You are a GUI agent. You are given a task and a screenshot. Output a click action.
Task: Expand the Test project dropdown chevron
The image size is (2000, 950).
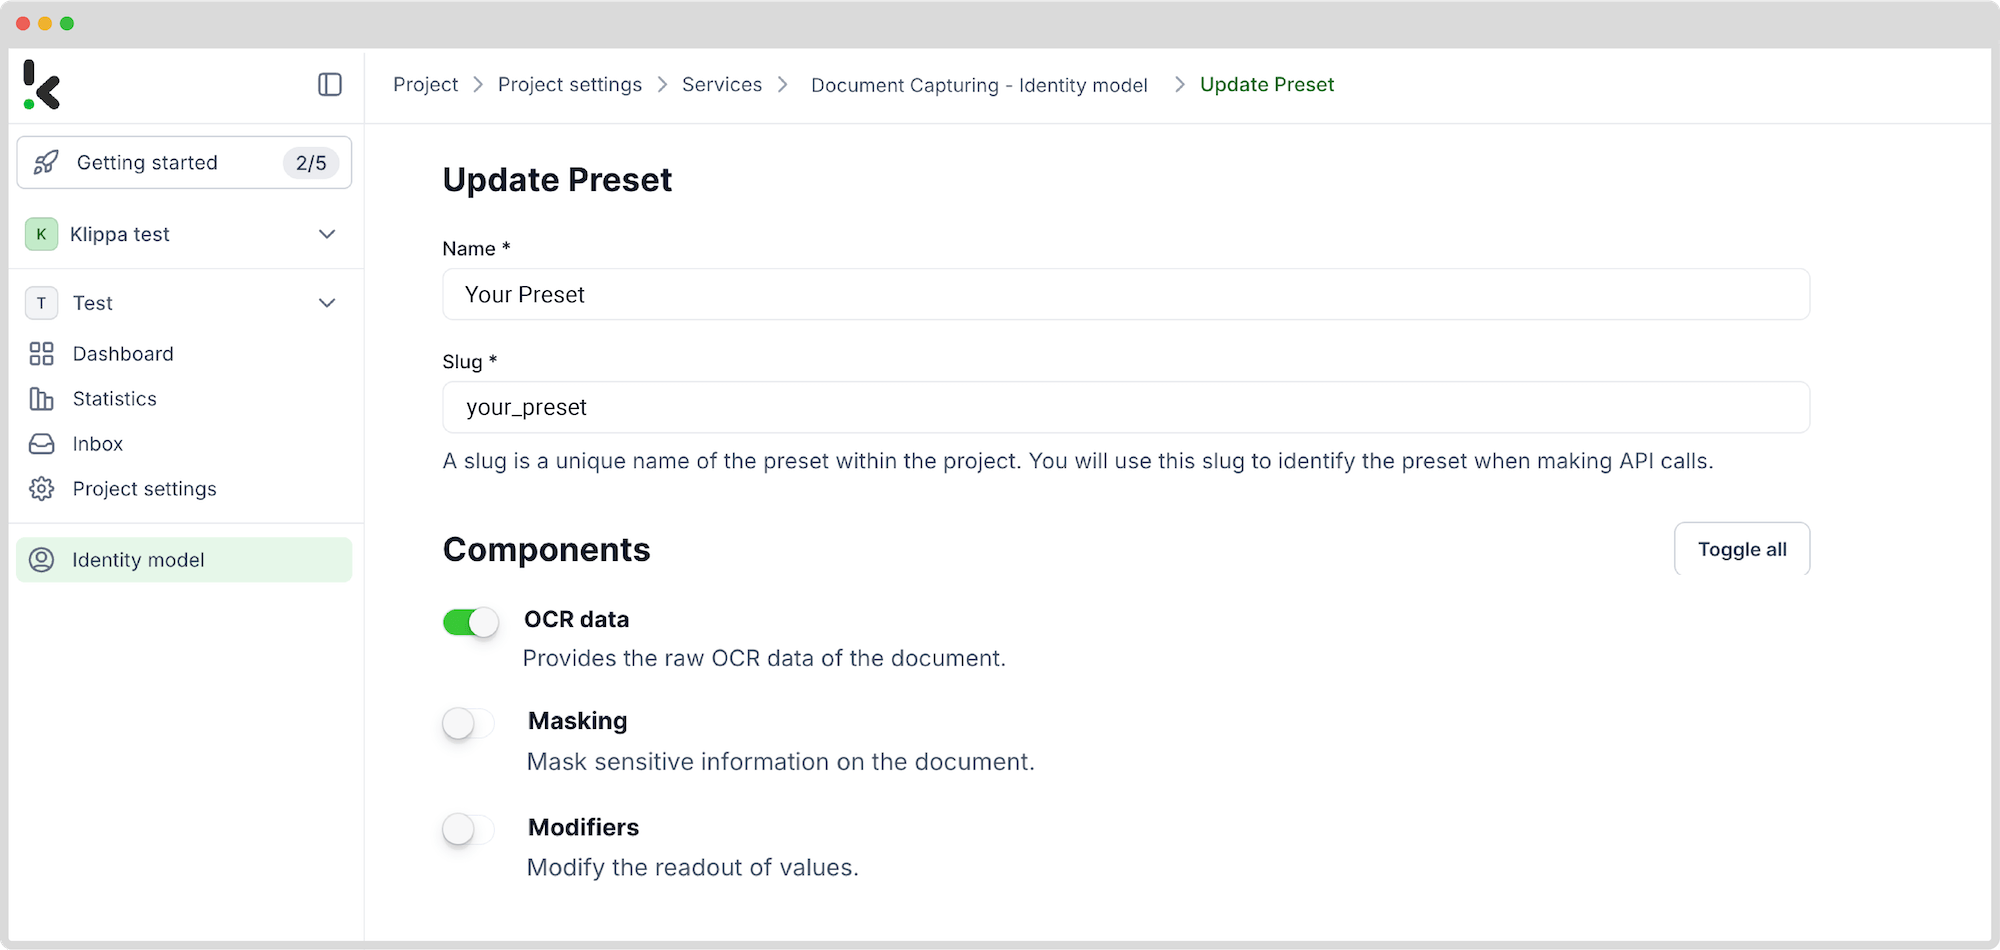327,303
